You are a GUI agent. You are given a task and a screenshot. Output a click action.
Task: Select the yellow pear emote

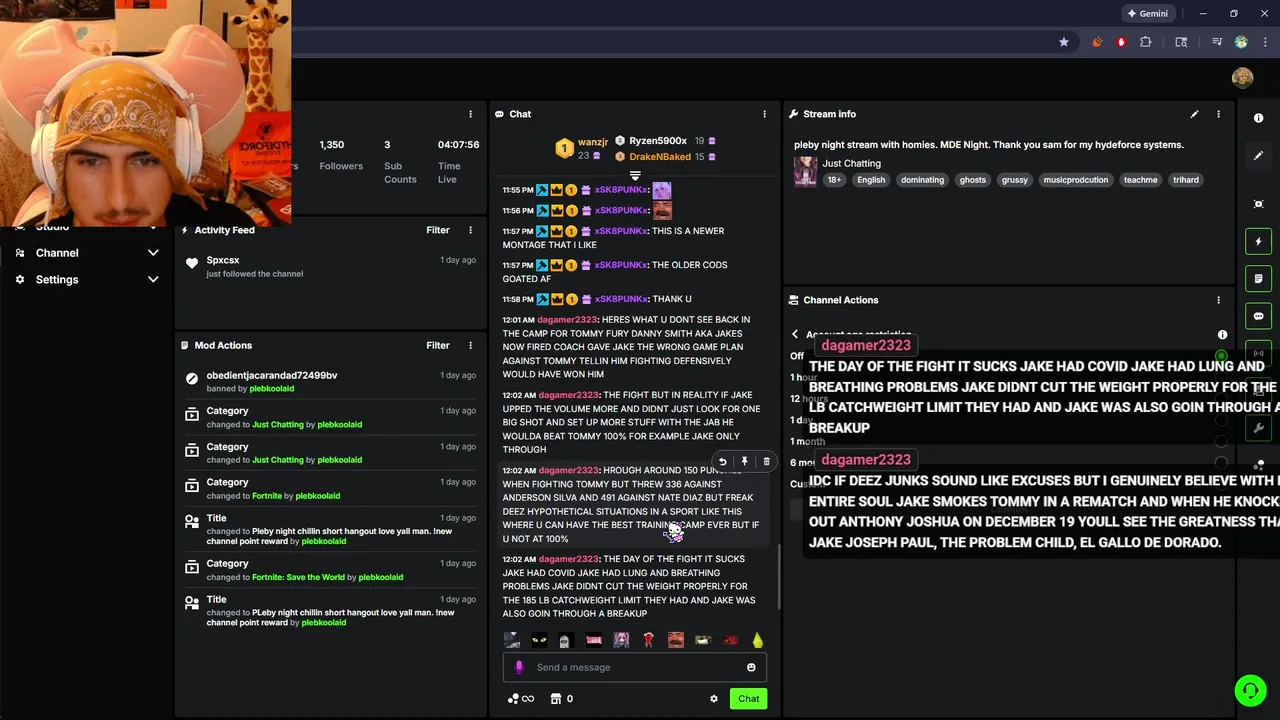click(757, 640)
